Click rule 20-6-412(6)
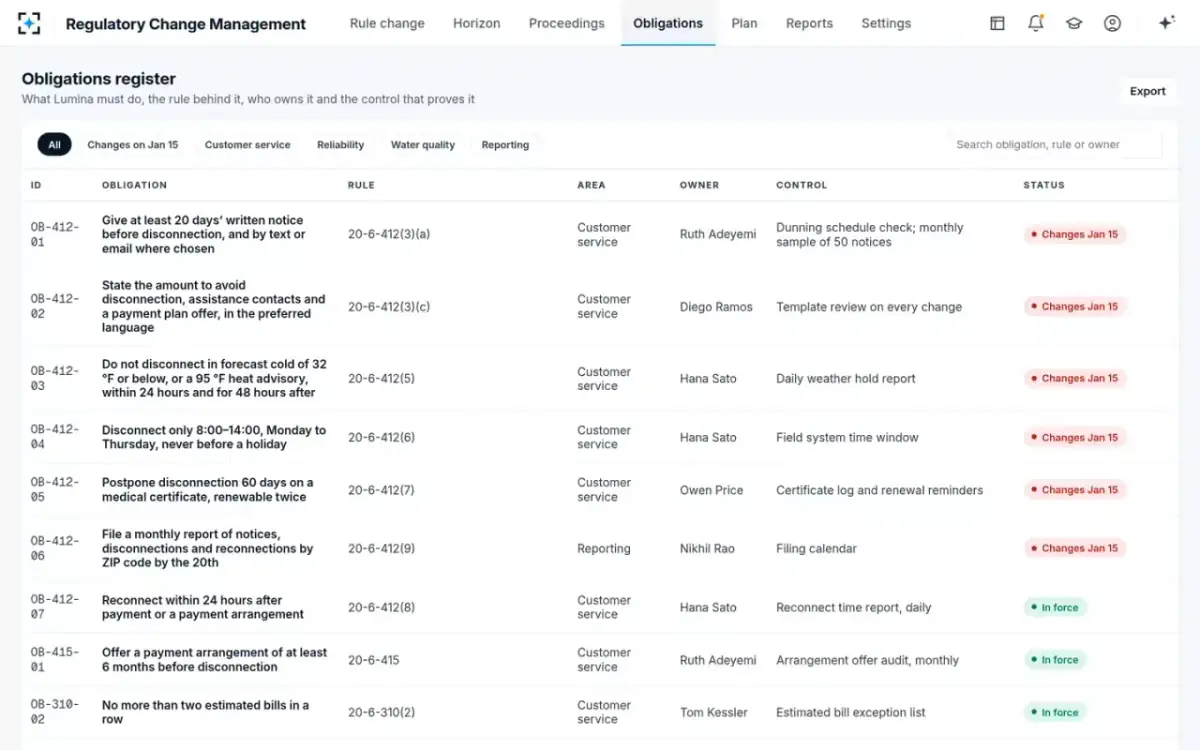Viewport: 1200px width, 750px height. pos(381,437)
